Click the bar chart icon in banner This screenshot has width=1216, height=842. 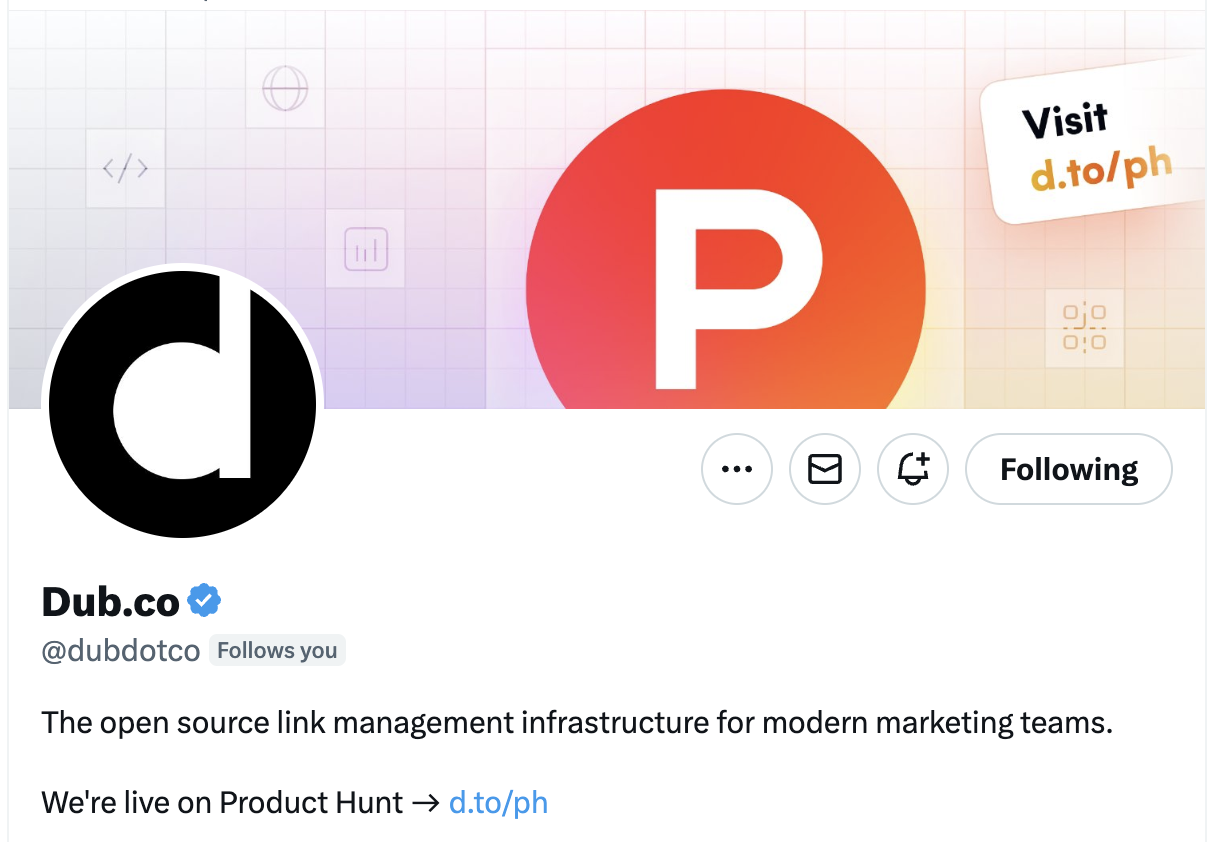pyautogui.click(x=365, y=249)
